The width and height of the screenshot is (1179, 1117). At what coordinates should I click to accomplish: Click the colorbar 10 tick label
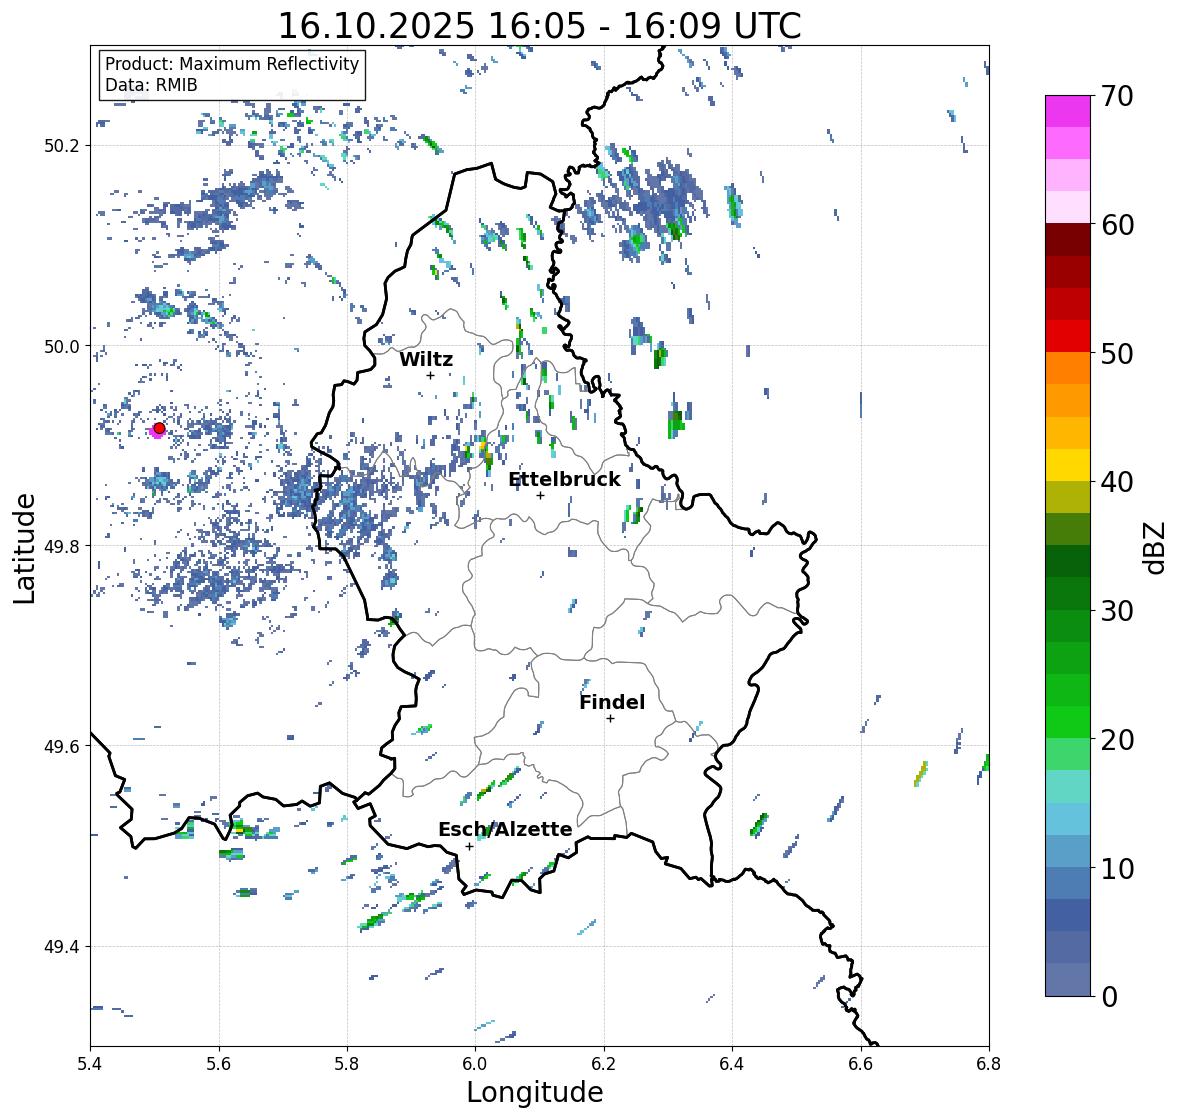tap(1117, 868)
